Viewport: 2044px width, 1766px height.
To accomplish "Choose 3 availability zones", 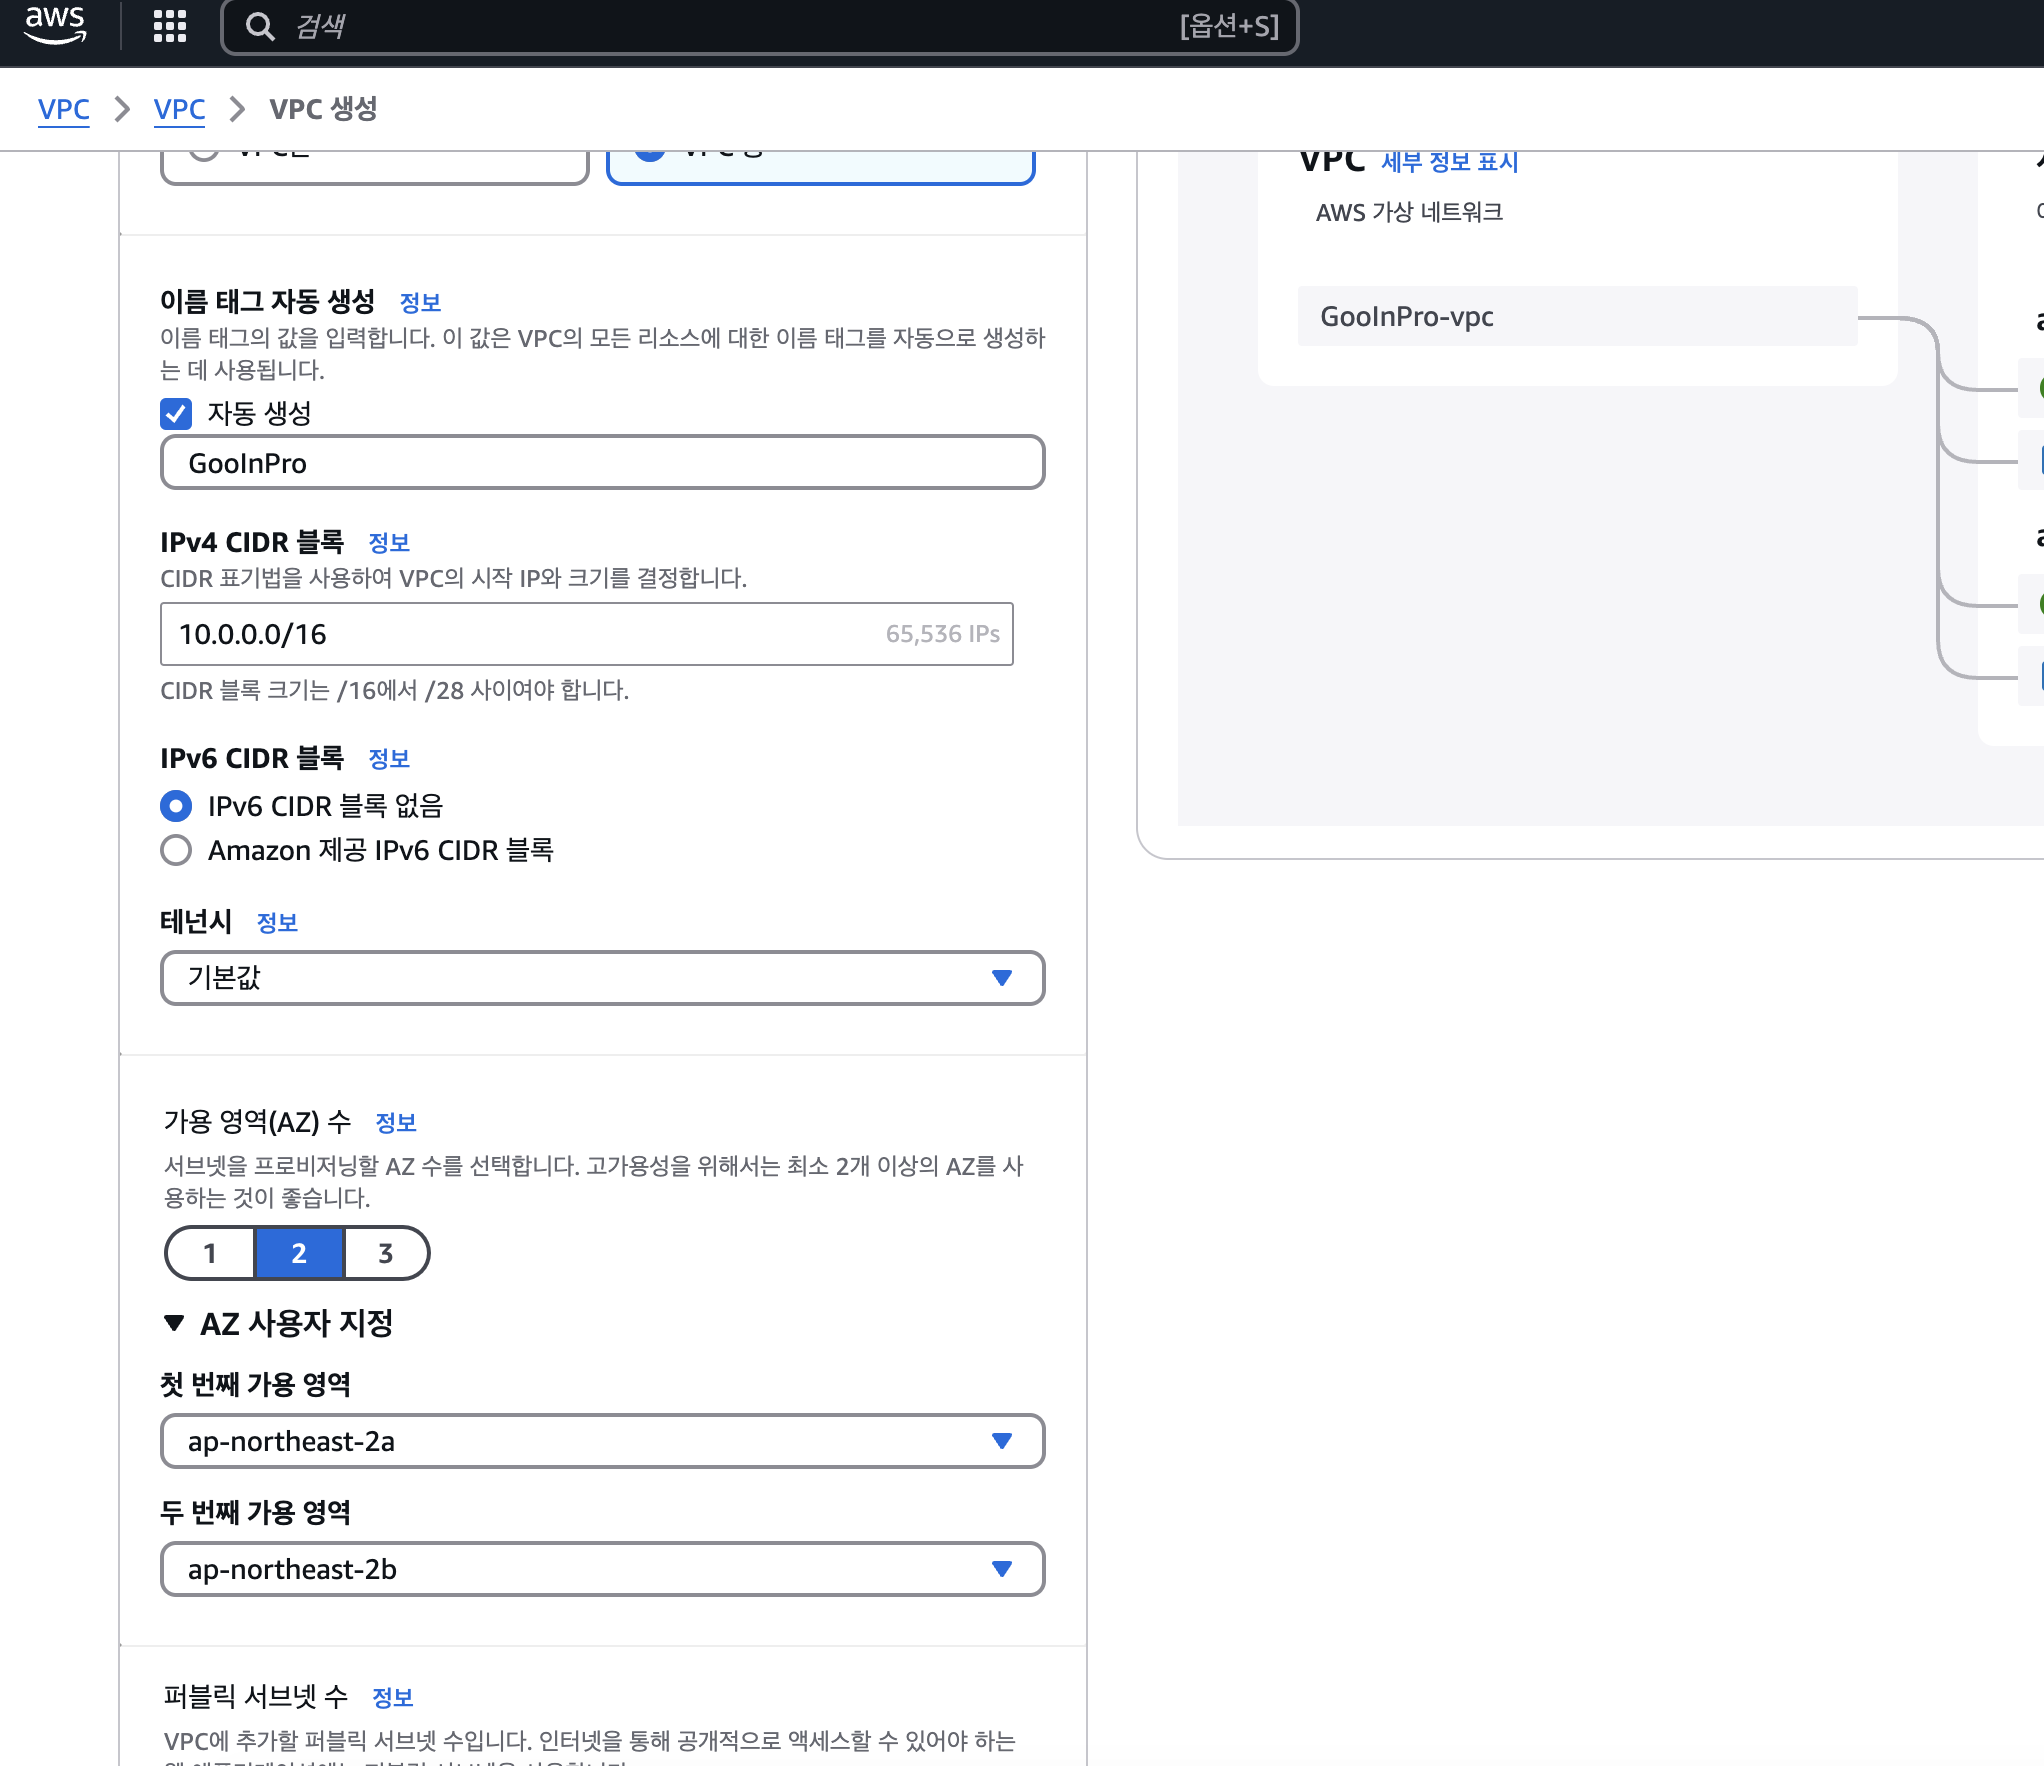I will pos(386,1253).
